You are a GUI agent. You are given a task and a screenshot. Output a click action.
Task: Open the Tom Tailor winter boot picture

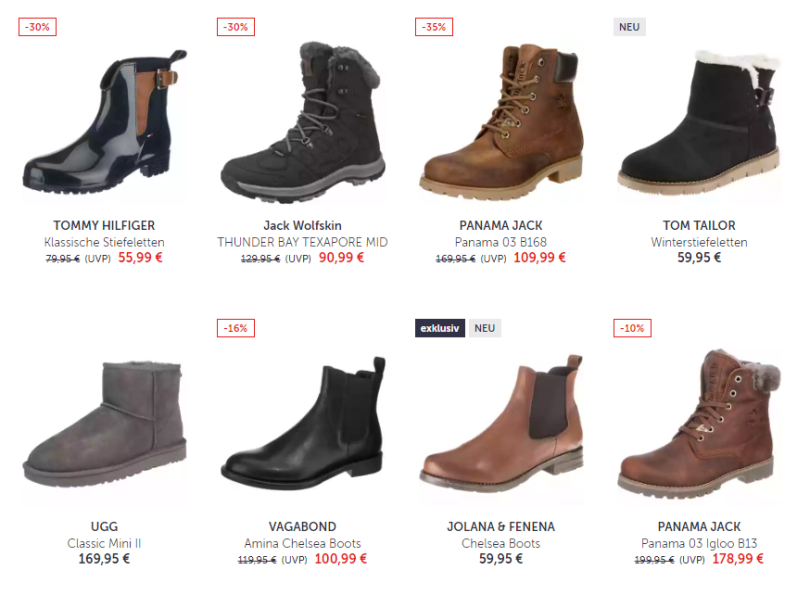[699, 121]
